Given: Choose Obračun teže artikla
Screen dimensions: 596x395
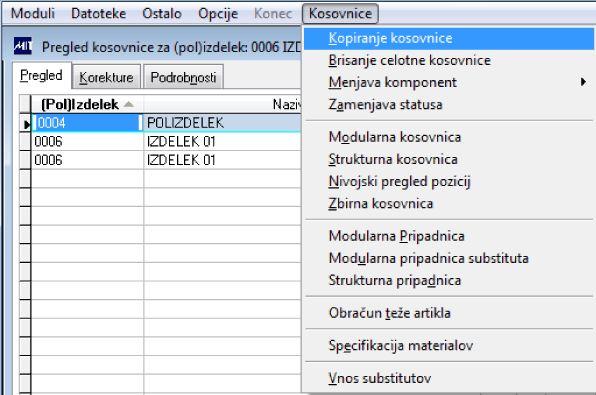Looking at the screenshot, I should pyautogui.click(x=449, y=313).
